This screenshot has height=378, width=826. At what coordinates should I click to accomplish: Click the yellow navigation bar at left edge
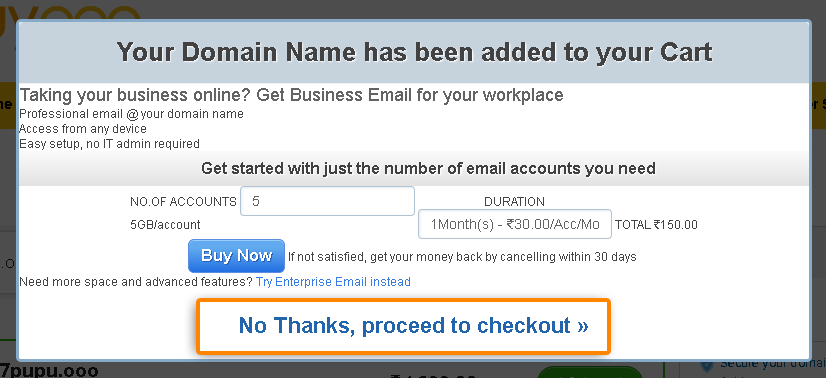(7, 105)
